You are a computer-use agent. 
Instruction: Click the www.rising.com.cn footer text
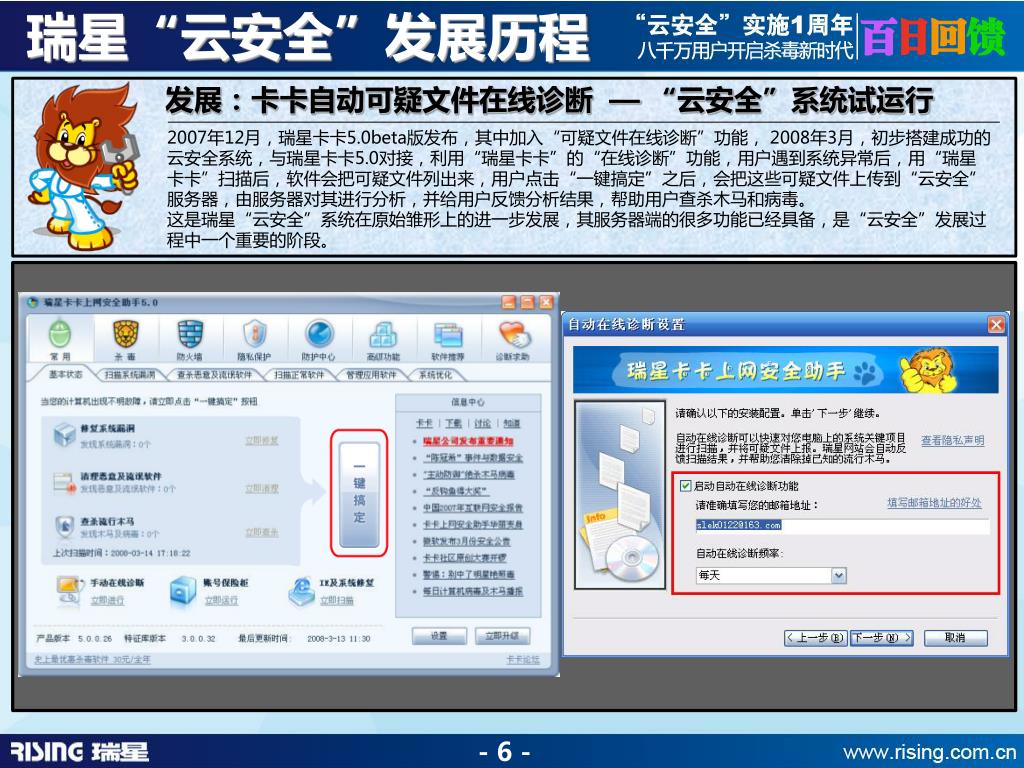(929, 752)
